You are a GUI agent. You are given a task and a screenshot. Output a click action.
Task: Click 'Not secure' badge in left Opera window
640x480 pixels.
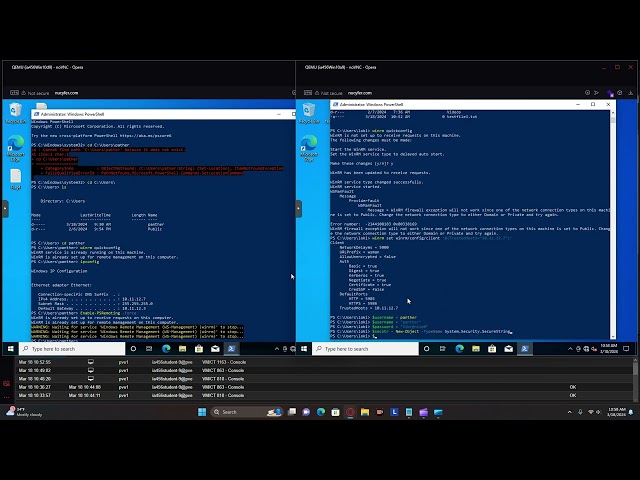pyautogui.click(x=35, y=93)
